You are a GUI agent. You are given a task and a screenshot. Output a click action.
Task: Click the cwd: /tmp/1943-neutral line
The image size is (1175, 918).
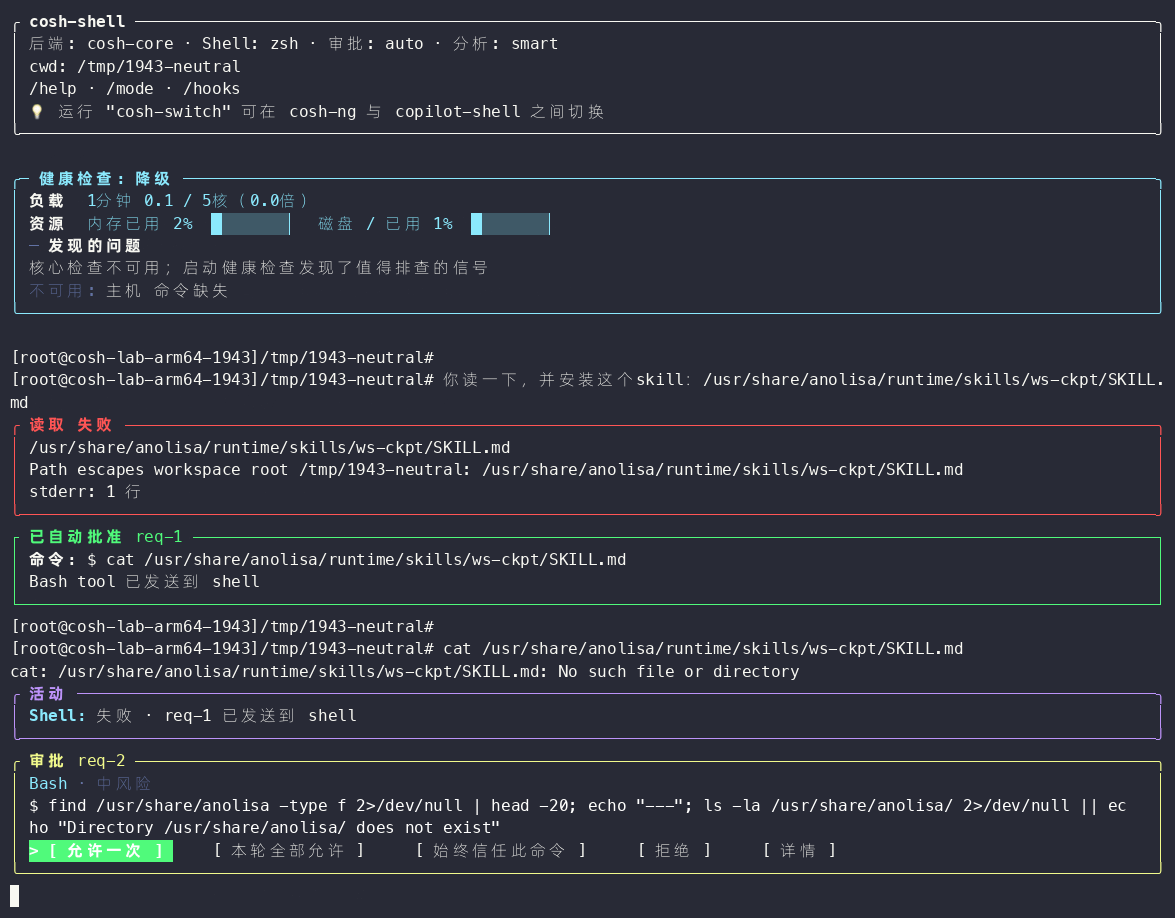click(135, 67)
